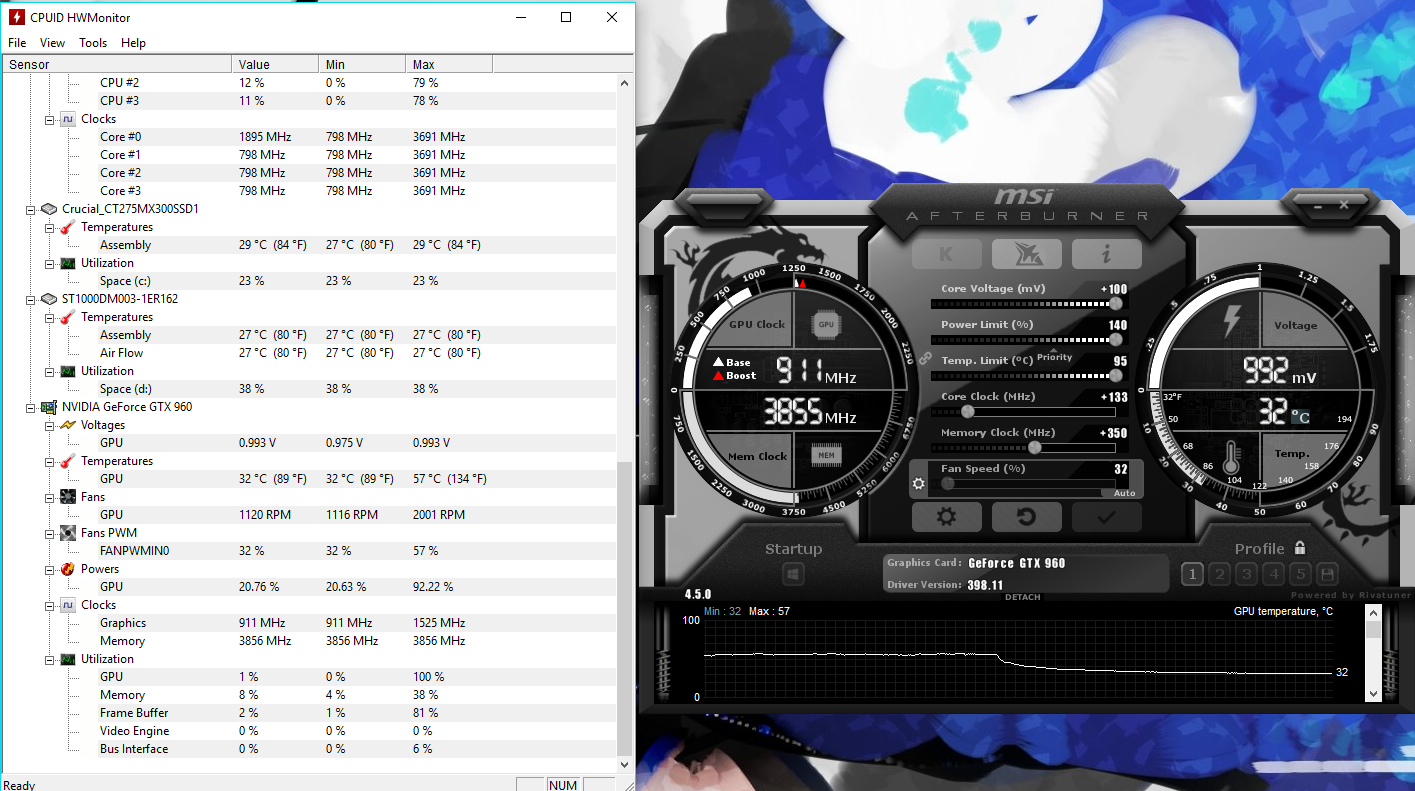Open the View menu in HWMonitor
The height and width of the screenshot is (791, 1415).
point(52,43)
